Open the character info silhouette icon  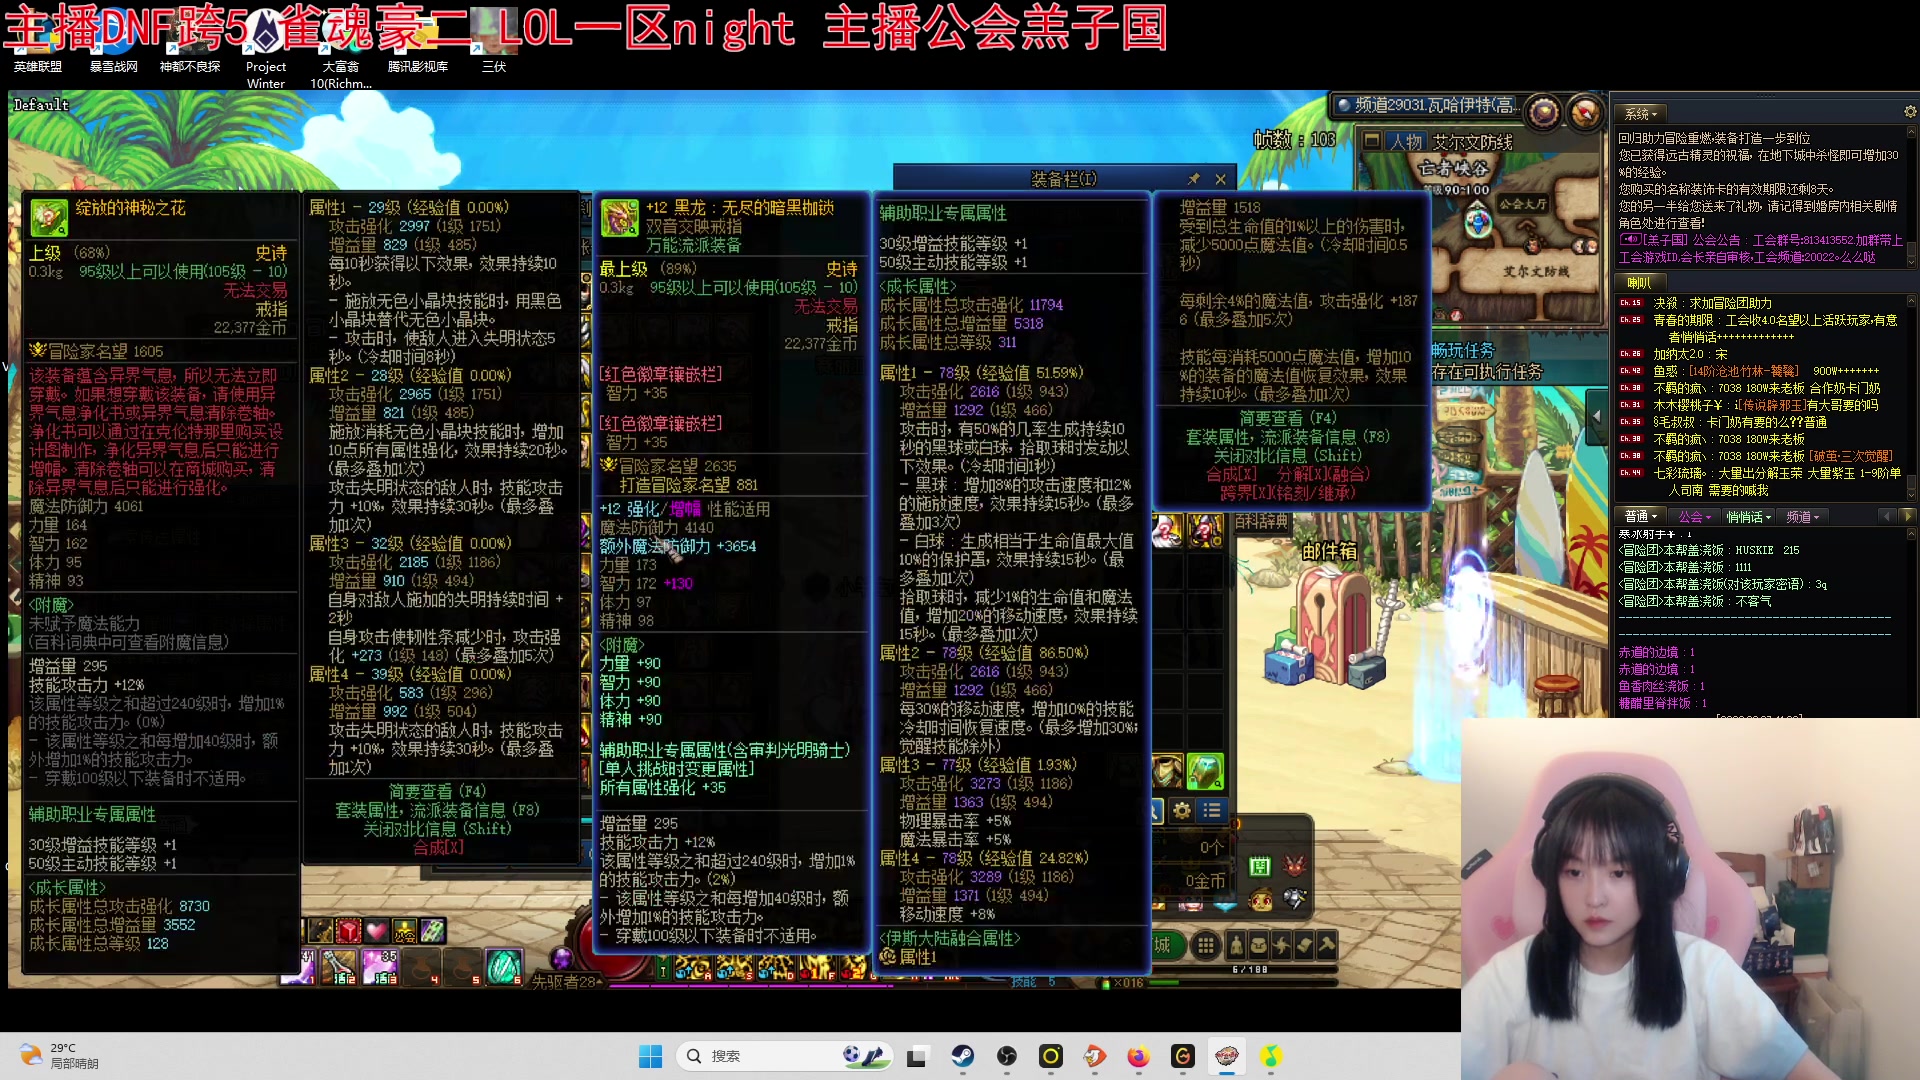[1237, 945]
